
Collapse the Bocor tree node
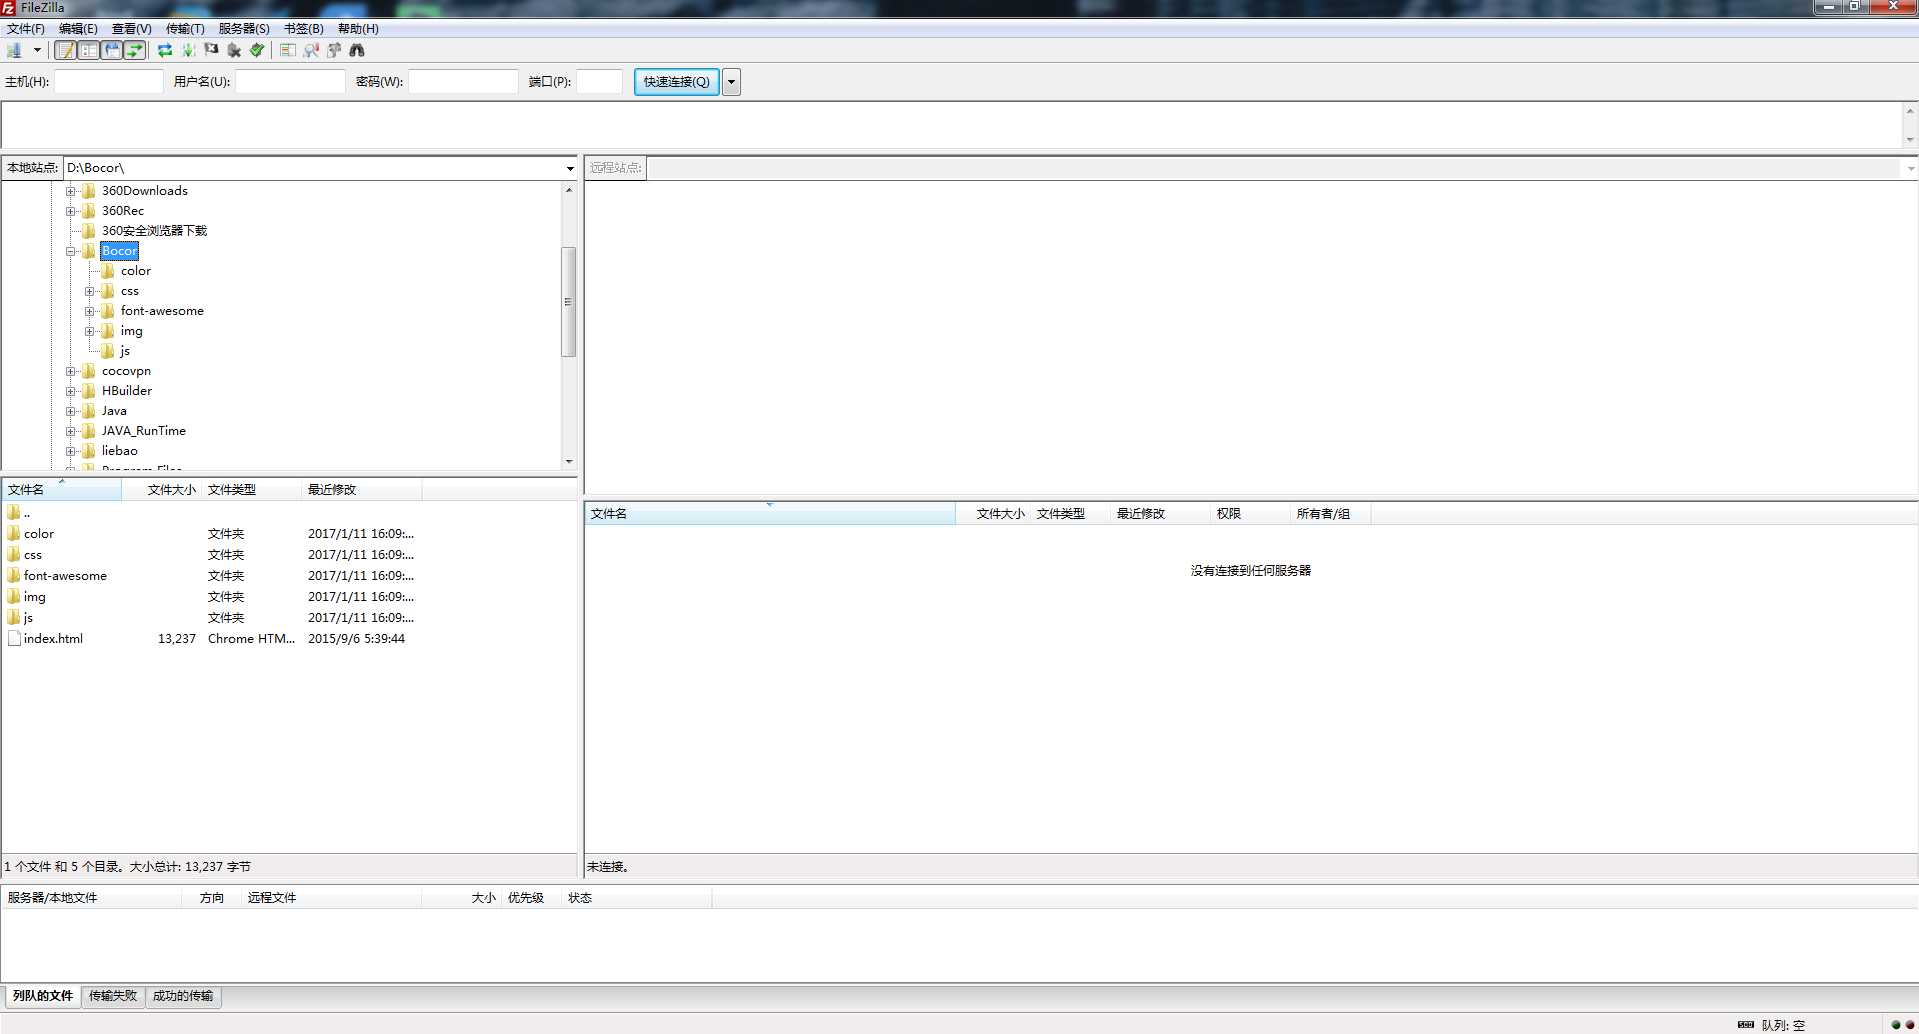point(71,251)
